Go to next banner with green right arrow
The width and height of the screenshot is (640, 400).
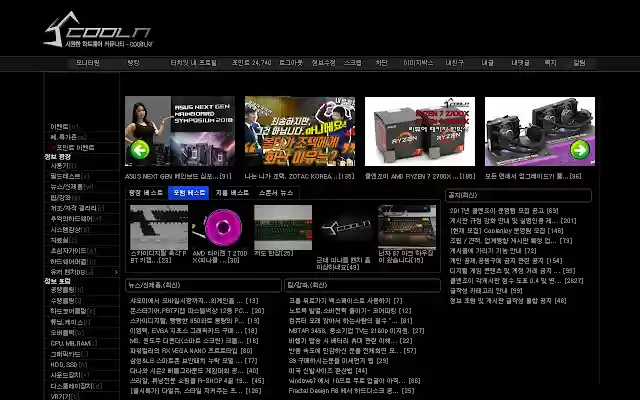click(580, 150)
